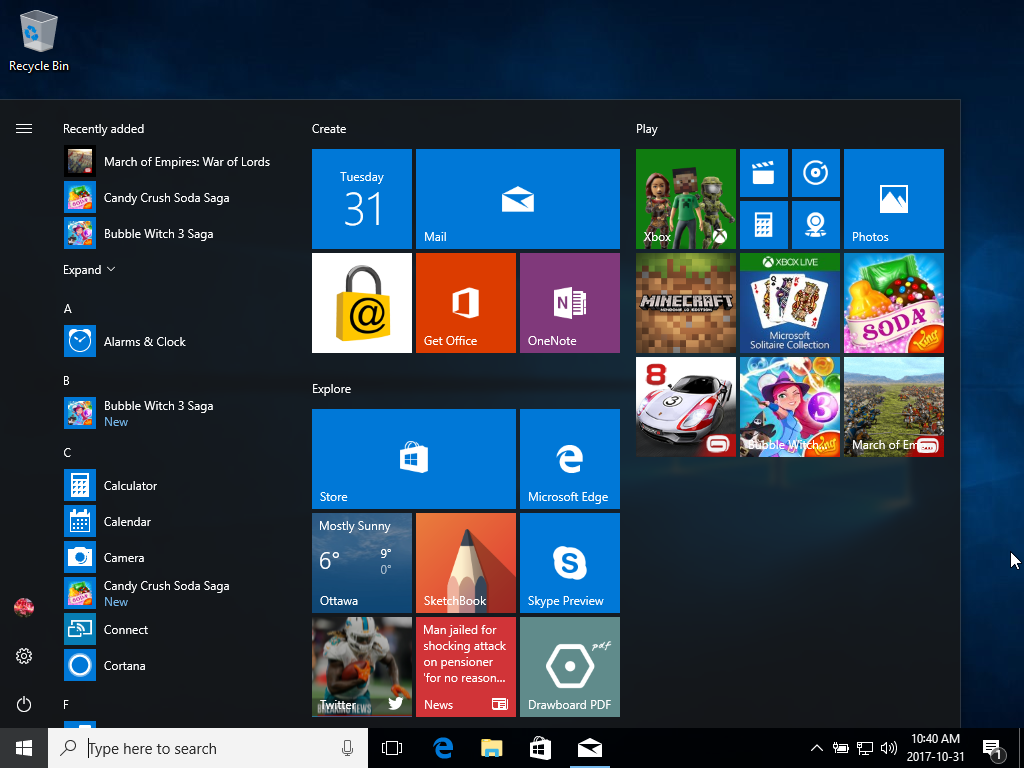Open the Ottawa weather tile

[x=362, y=563]
